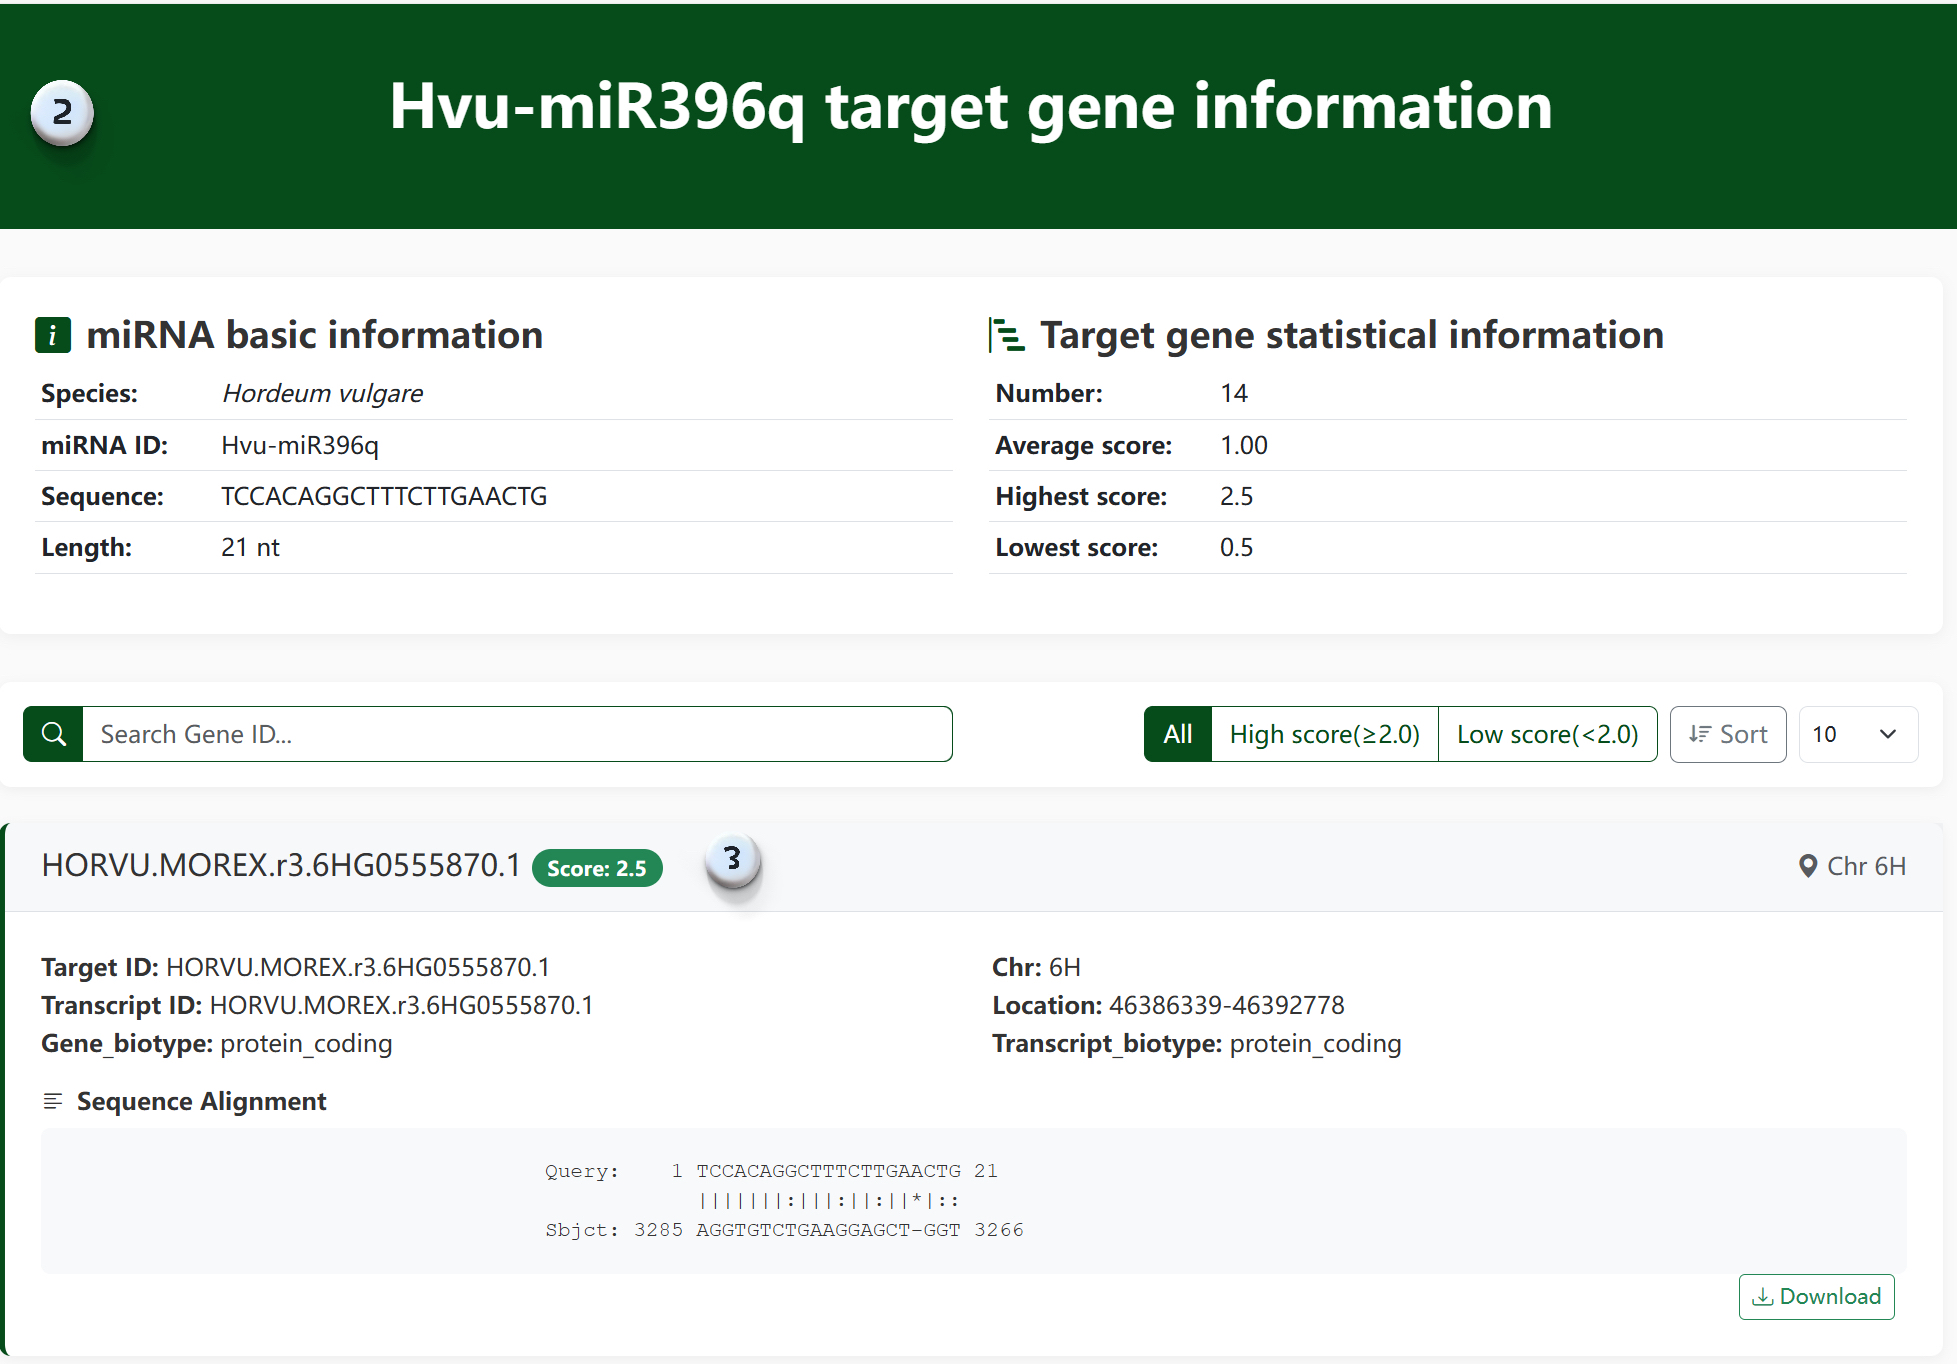Click the Average score value 1.00
The image size is (1957, 1364).
[x=1244, y=445]
